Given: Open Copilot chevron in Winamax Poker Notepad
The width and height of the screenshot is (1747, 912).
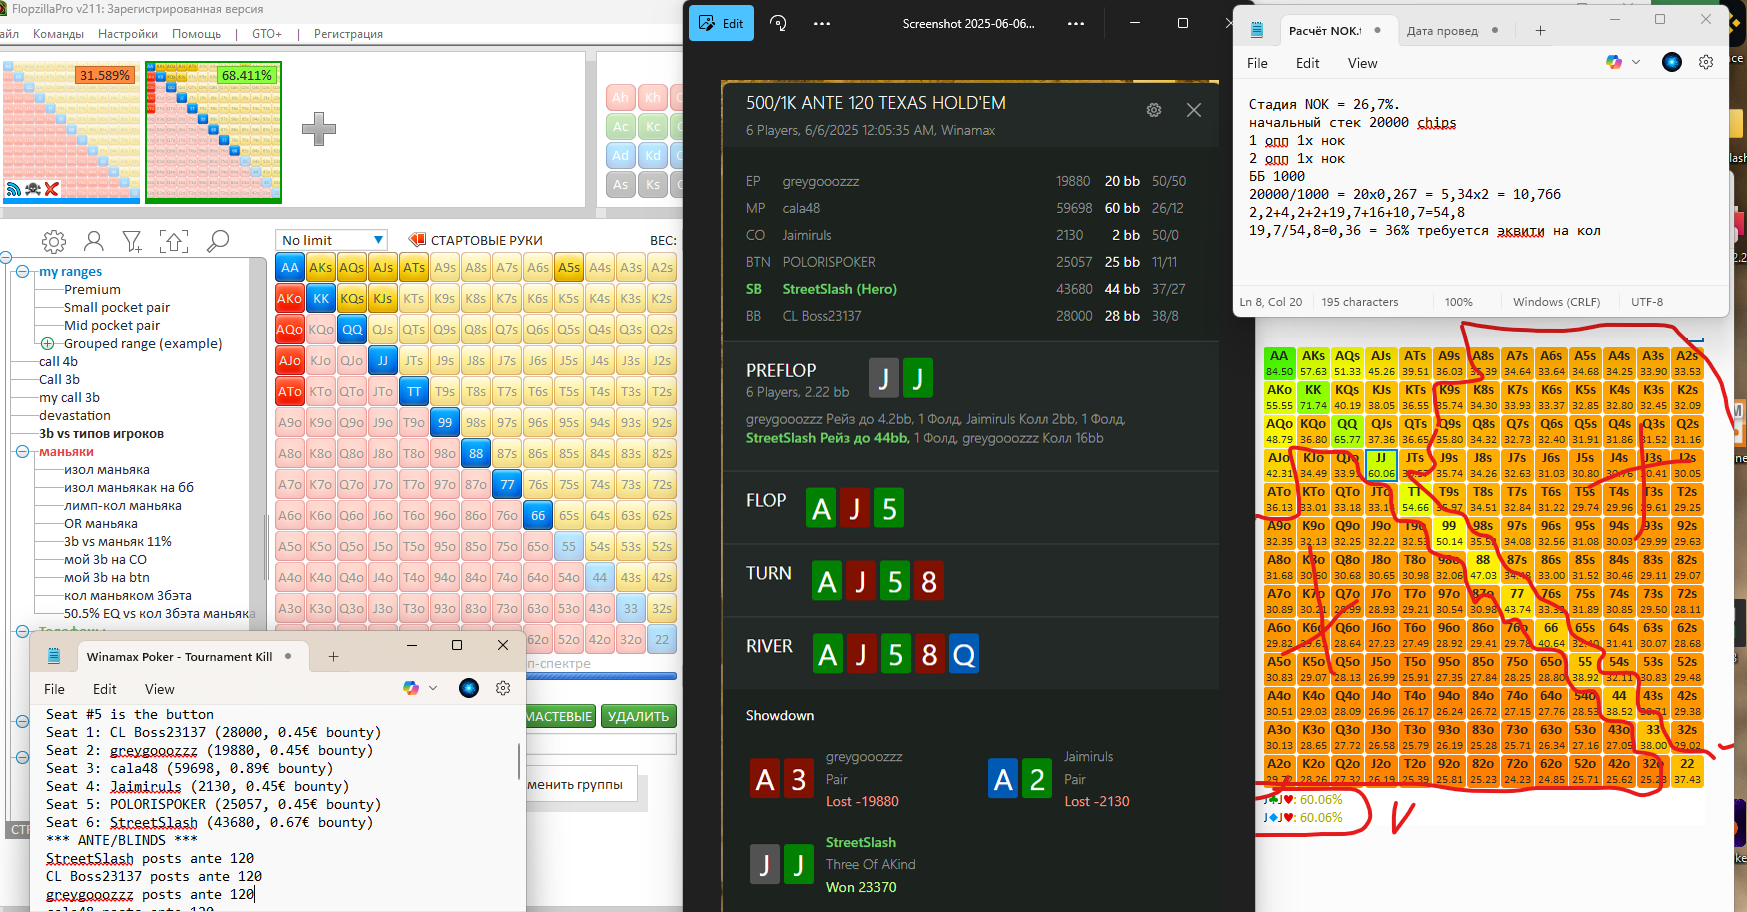Looking at the screenshot, I should point(433,688).
